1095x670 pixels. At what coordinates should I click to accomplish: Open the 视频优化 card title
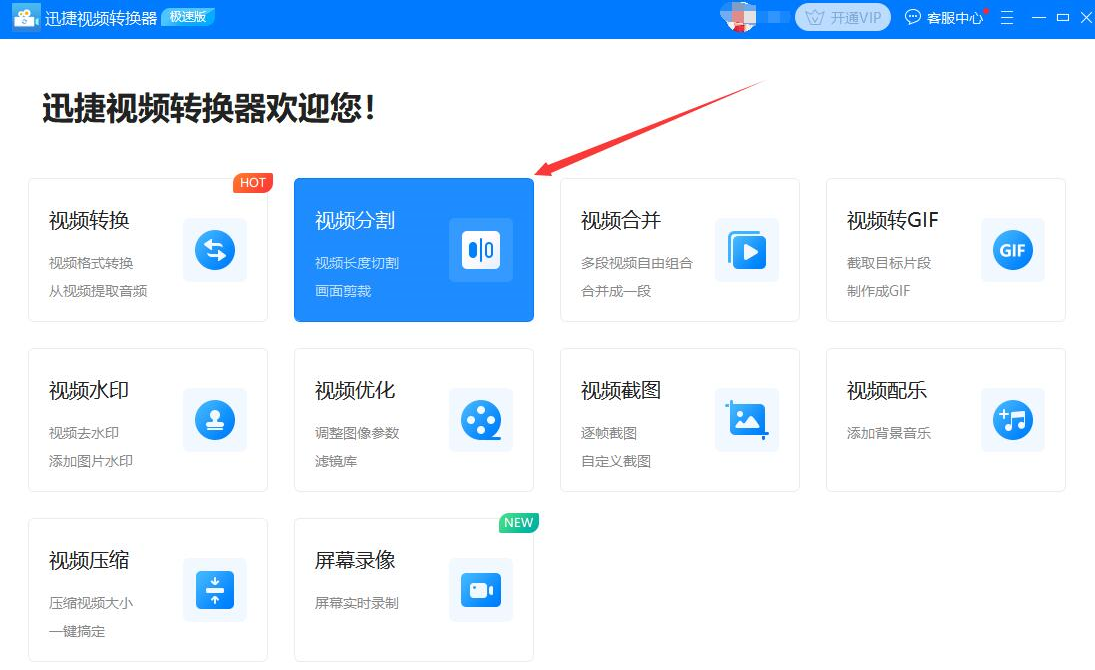(x=355, y=390)
